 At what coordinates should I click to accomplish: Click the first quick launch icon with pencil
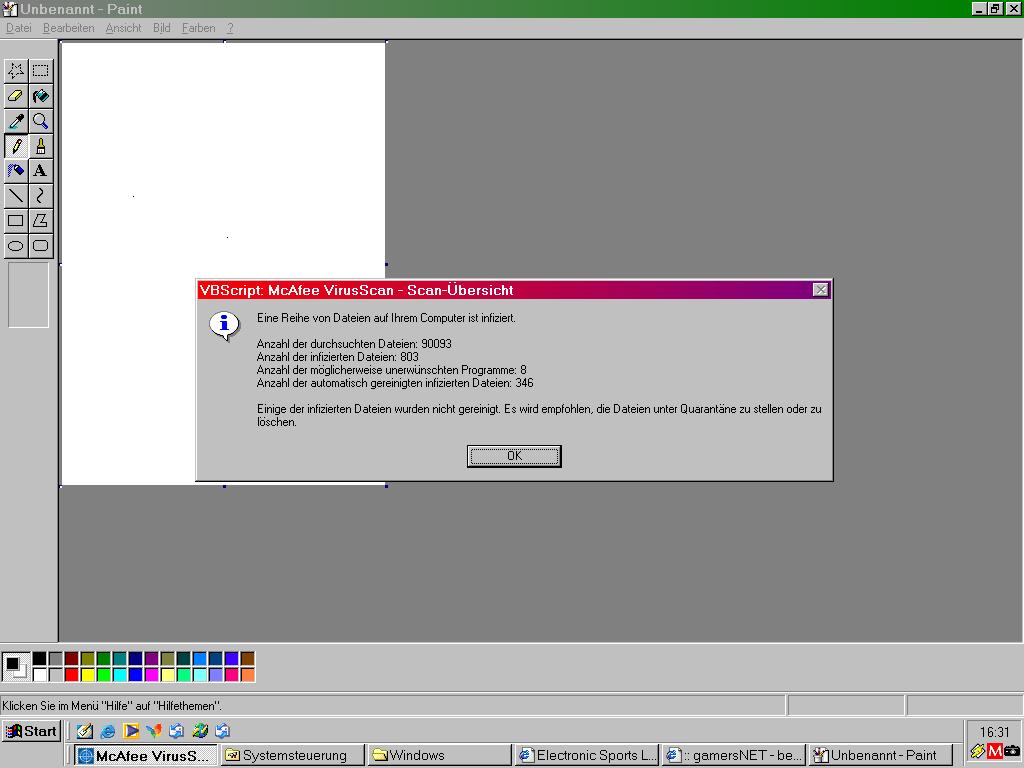84,731
